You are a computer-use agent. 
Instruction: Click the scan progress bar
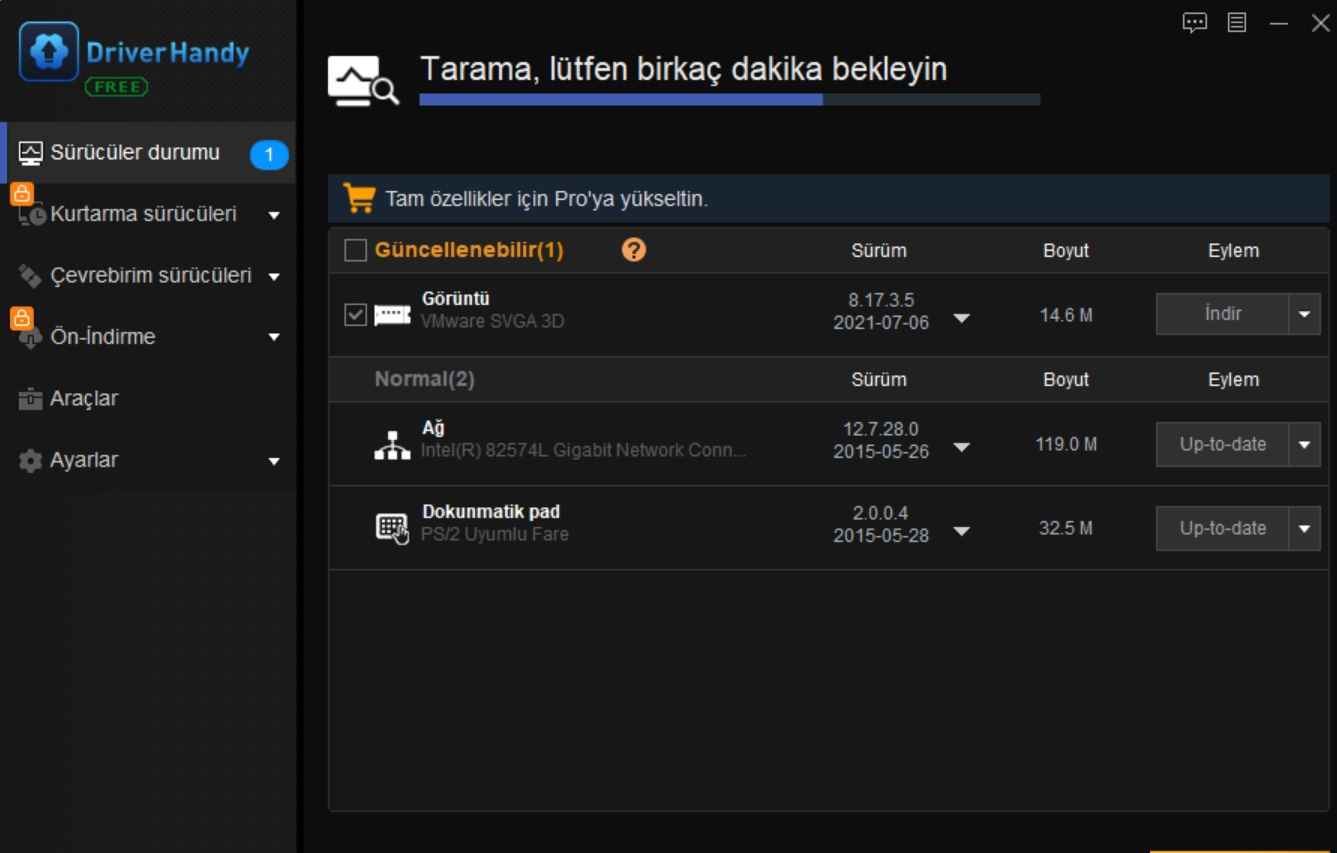(729, 100)
